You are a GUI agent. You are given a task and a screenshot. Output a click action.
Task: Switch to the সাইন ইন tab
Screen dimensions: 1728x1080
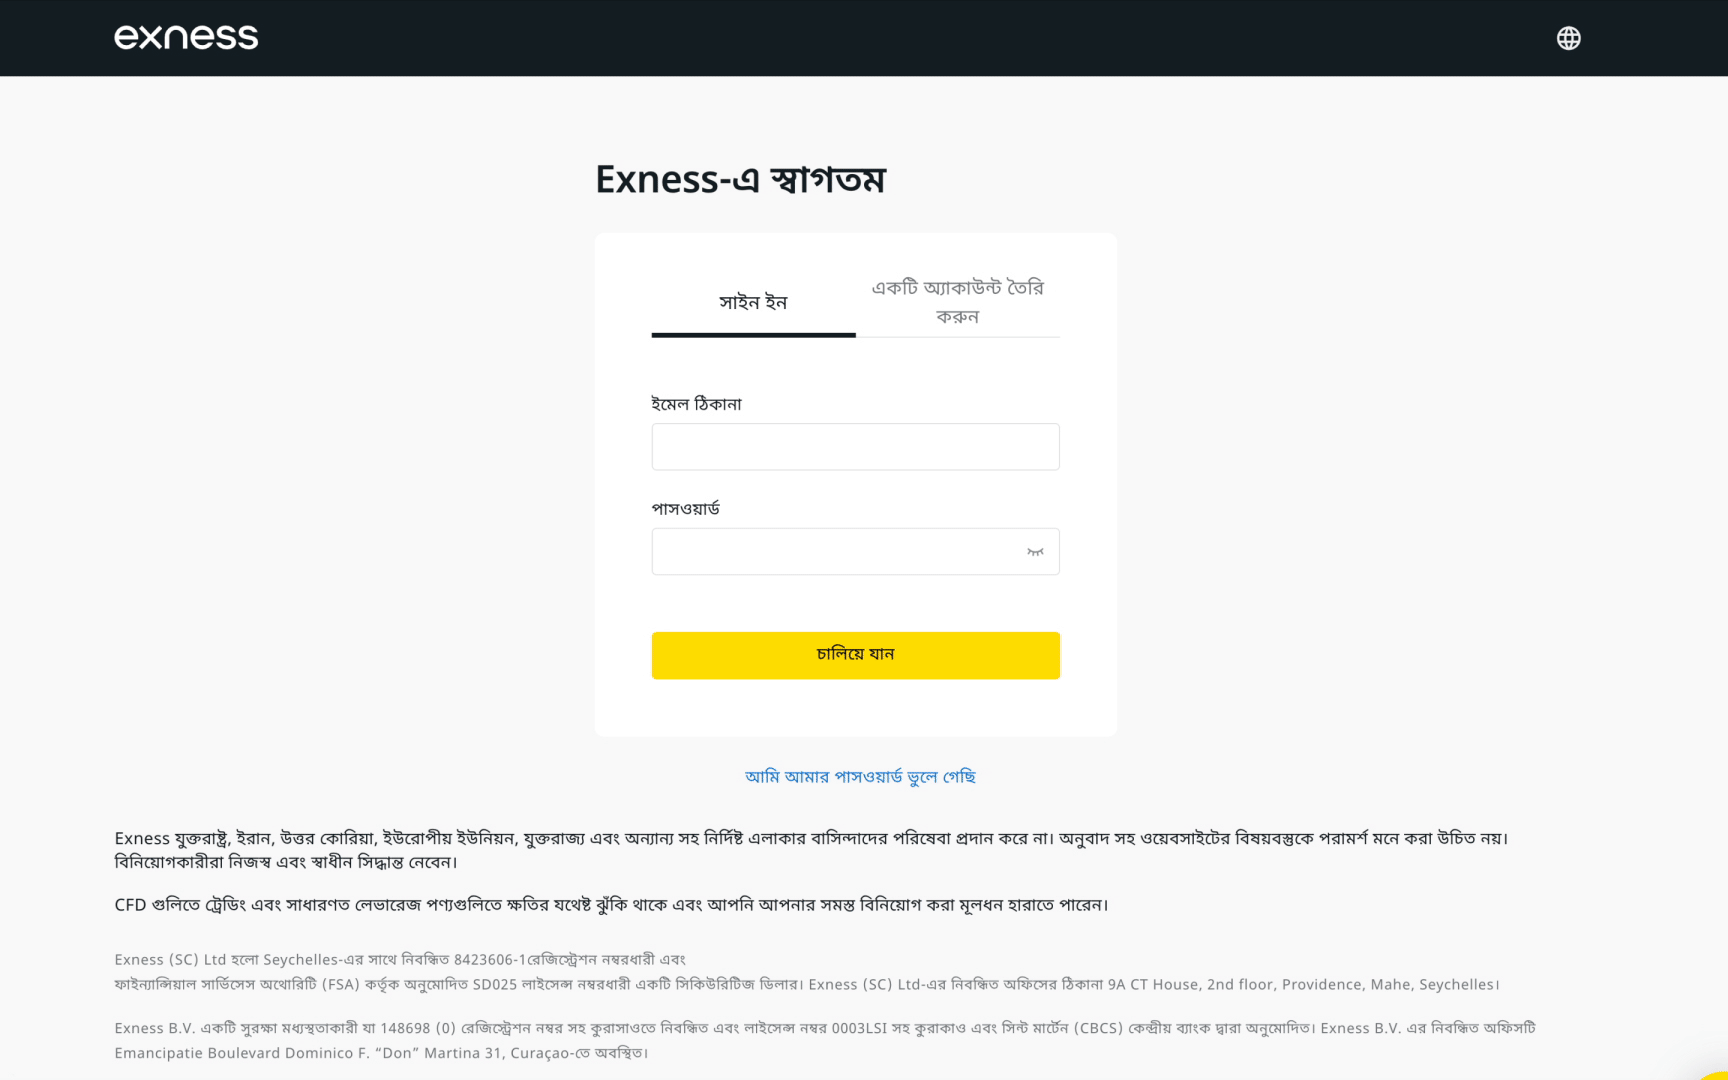pos(753,302)
